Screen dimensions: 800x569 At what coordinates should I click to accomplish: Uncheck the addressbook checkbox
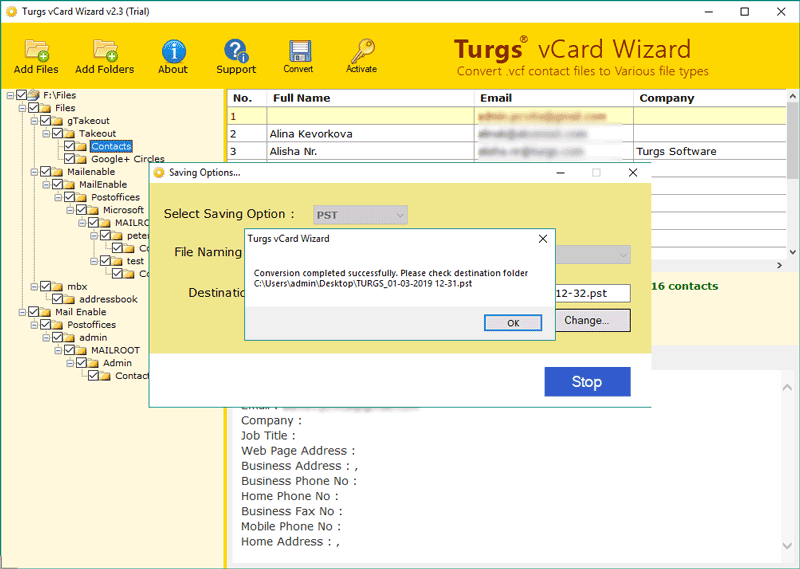coord(58,299)
